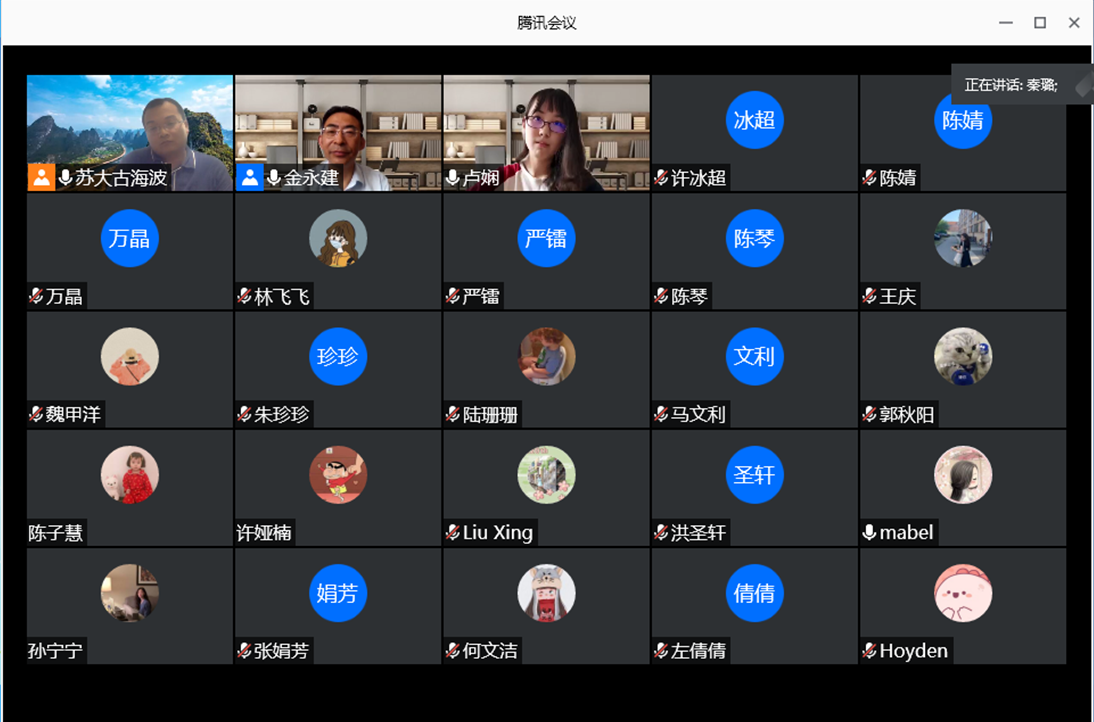Click the muted mic icon for 林飞飞
Screen dimensions: 1094x722
pos(244,296)
